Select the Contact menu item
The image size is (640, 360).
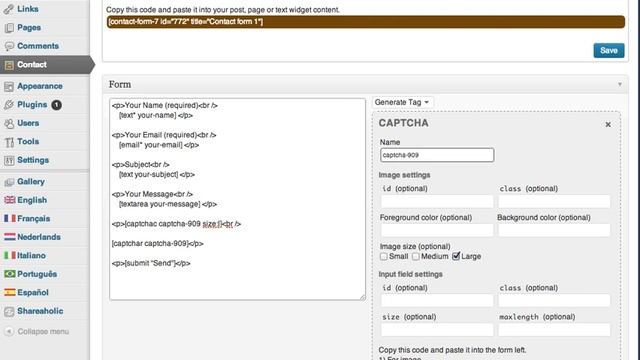click(32, 64)
